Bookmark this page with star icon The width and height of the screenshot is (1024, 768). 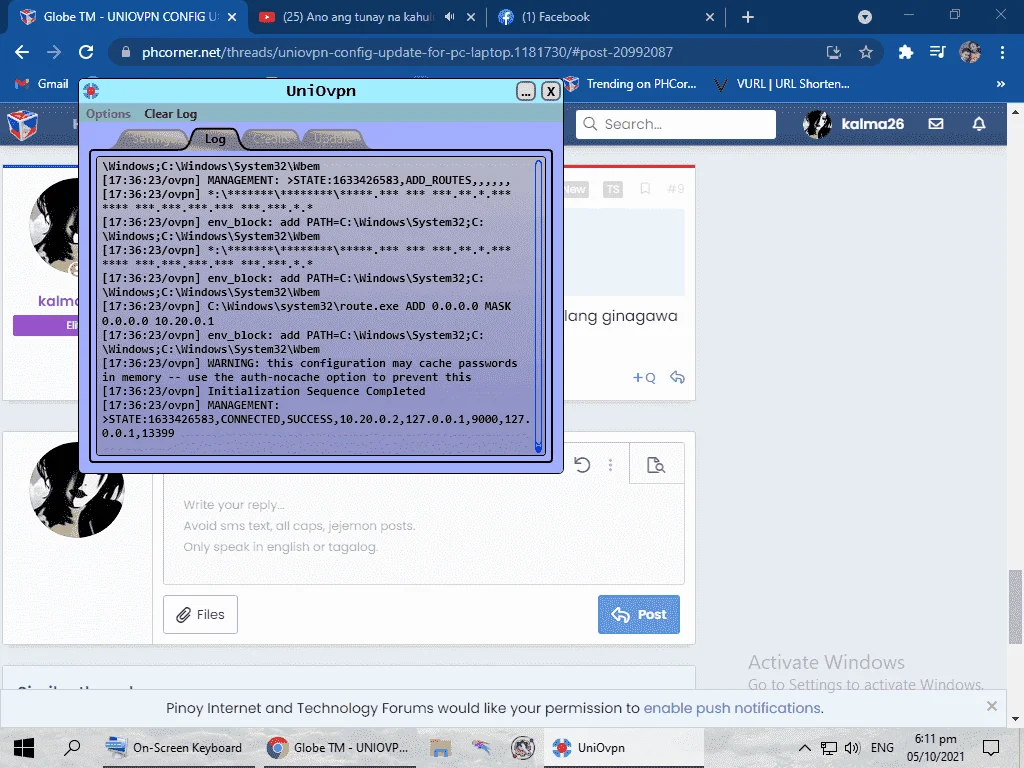tap(866, 52)
